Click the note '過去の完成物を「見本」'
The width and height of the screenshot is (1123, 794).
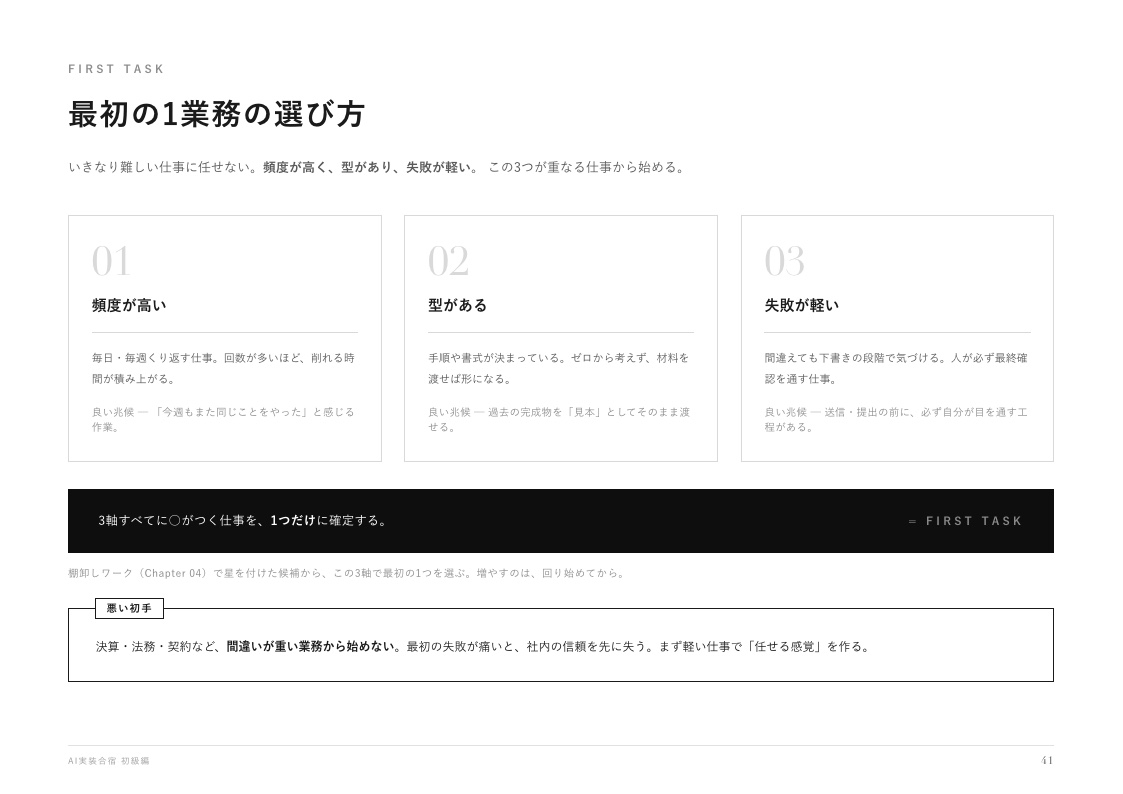tap(559, 420)
